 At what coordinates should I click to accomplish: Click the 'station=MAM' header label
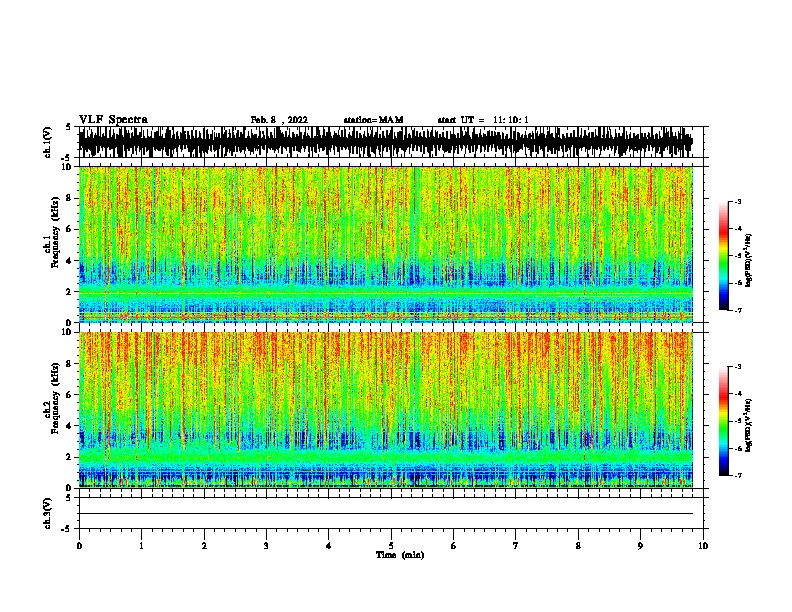(x=373, y=120)
